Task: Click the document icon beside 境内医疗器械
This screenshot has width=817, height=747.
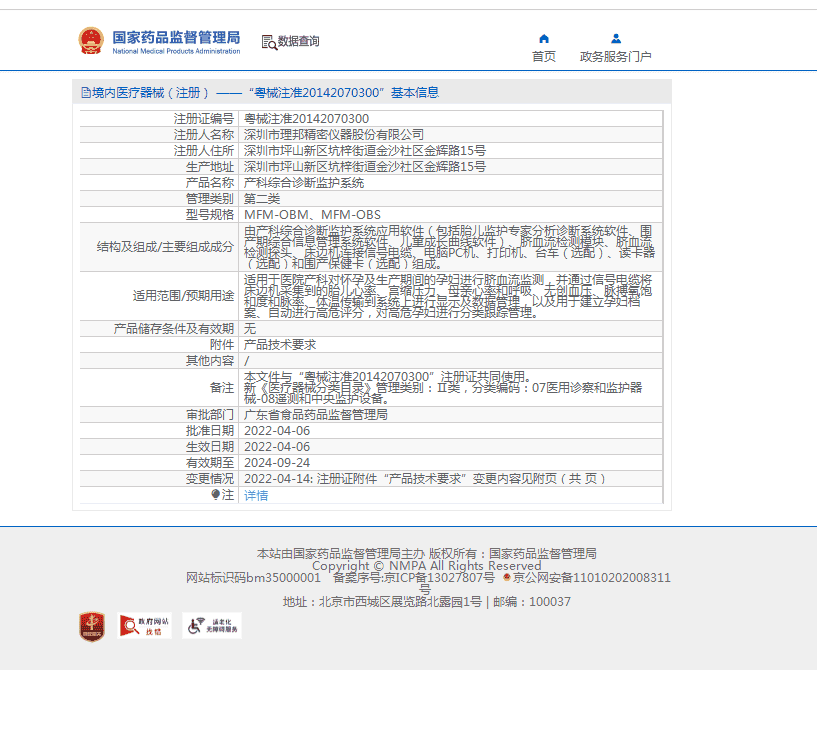Action: (x=86, y=93)
